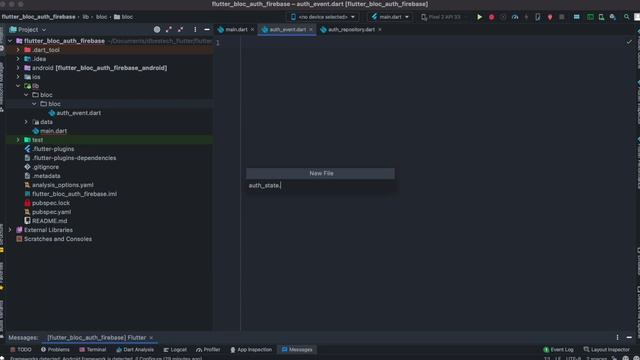The width and height of the screenshot is (640, 360).
Task: Select main.dart in the project tree
Action: click(x=49, y=131)
